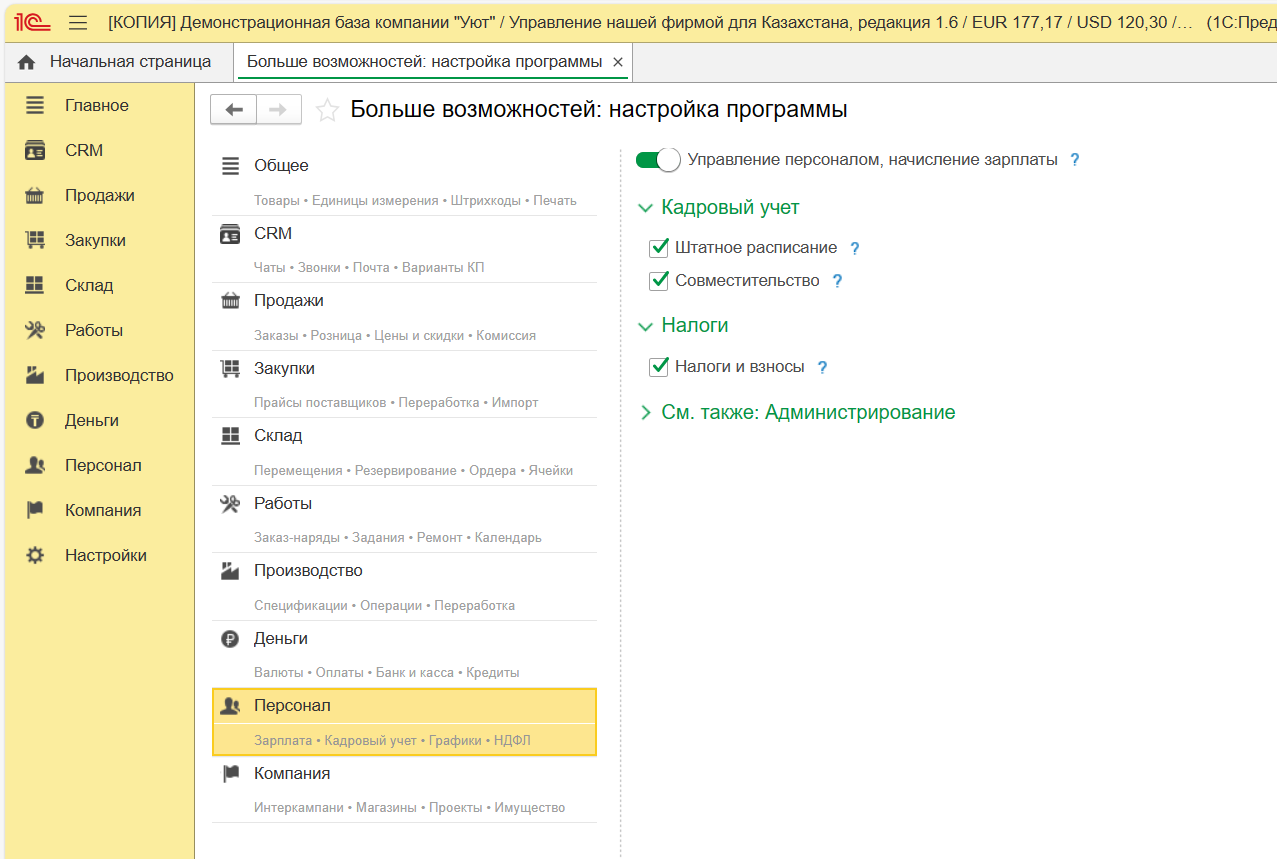Viewport: 1277px width, 859px height.
Task: Open Продажи basket icon in sidebar
Action: (x=35, y=196)
